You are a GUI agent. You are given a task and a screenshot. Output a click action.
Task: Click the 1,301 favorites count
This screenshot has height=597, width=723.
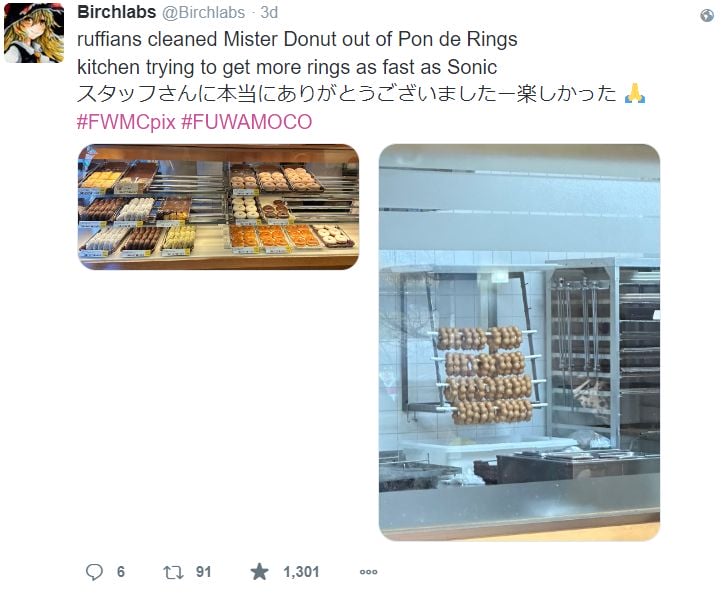click(301, 572)
